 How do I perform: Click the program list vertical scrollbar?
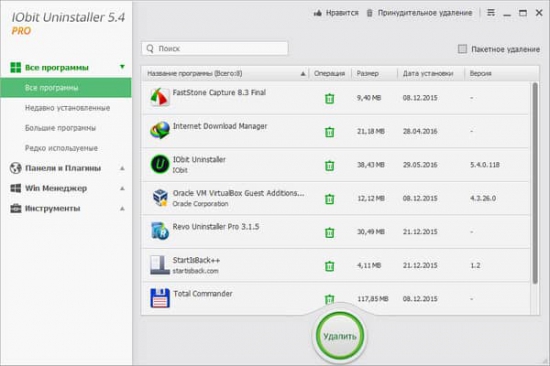pyautogui.click(x=535, y=183)
